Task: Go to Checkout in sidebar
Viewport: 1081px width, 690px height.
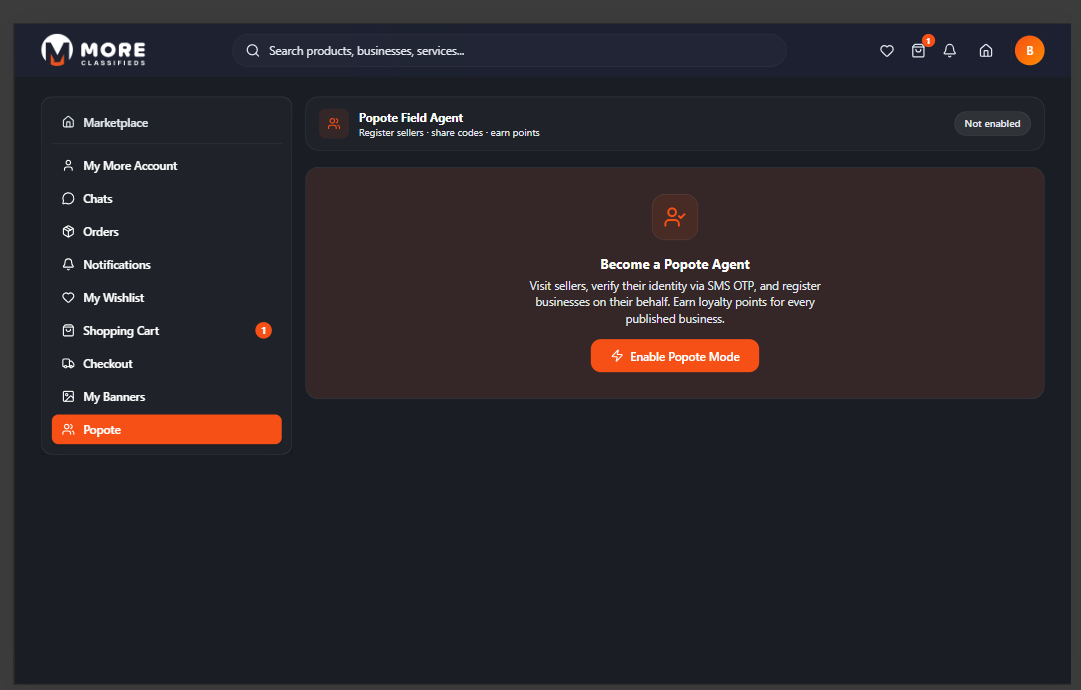Action: (x=108, y=364)
